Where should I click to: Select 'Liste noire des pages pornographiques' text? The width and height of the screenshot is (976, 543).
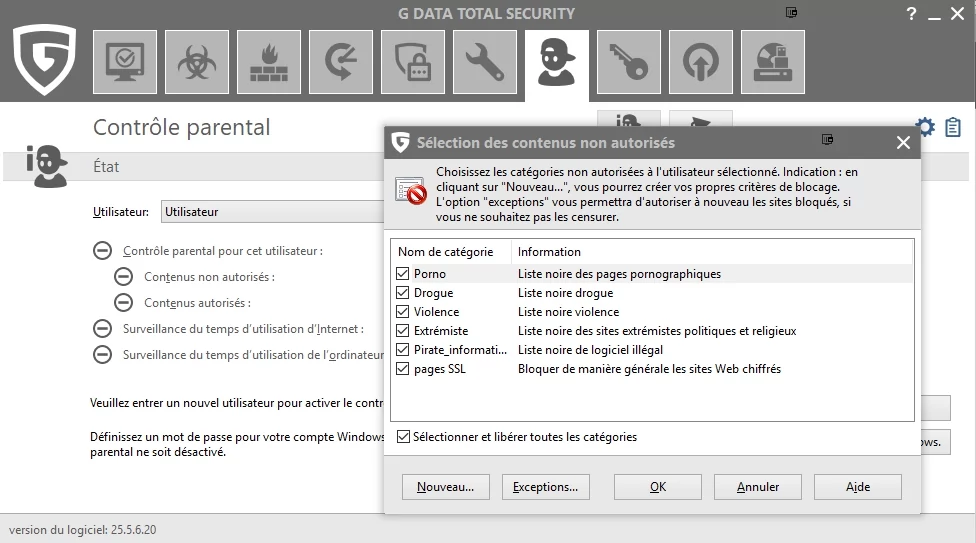click(619, 274)
